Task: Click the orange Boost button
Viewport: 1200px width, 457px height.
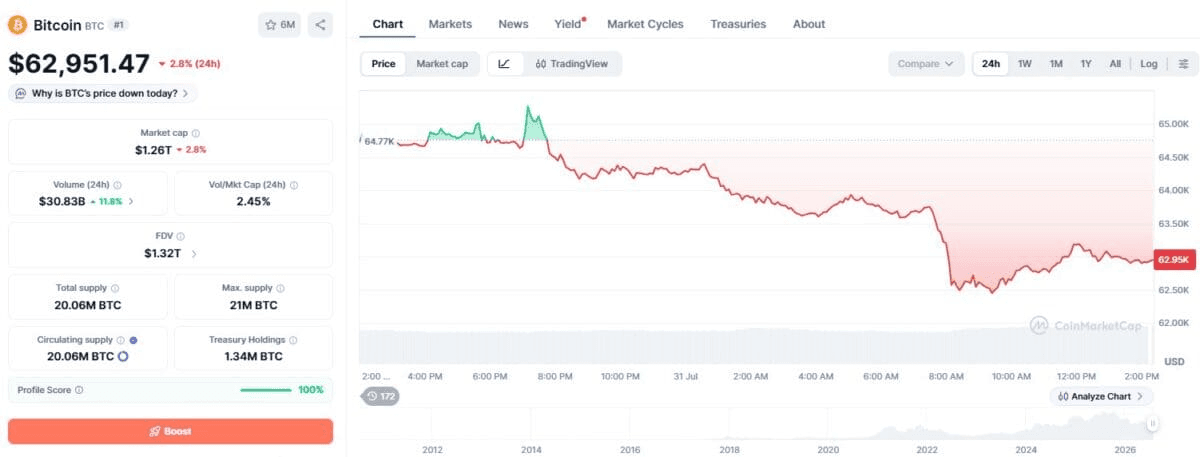Action: click(x=170, y=431)
